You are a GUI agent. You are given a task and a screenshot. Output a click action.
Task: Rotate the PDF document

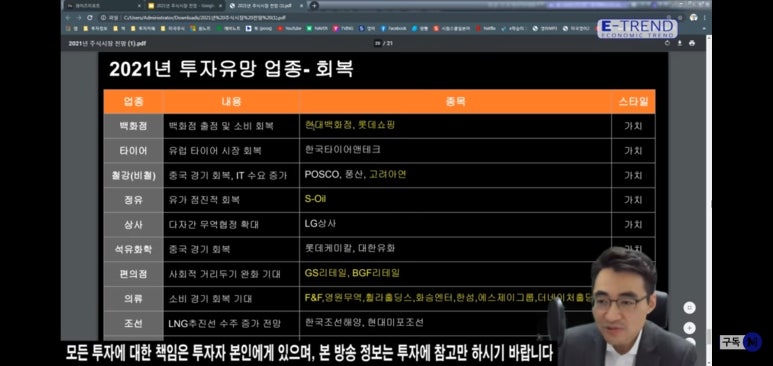pos(668,43)
